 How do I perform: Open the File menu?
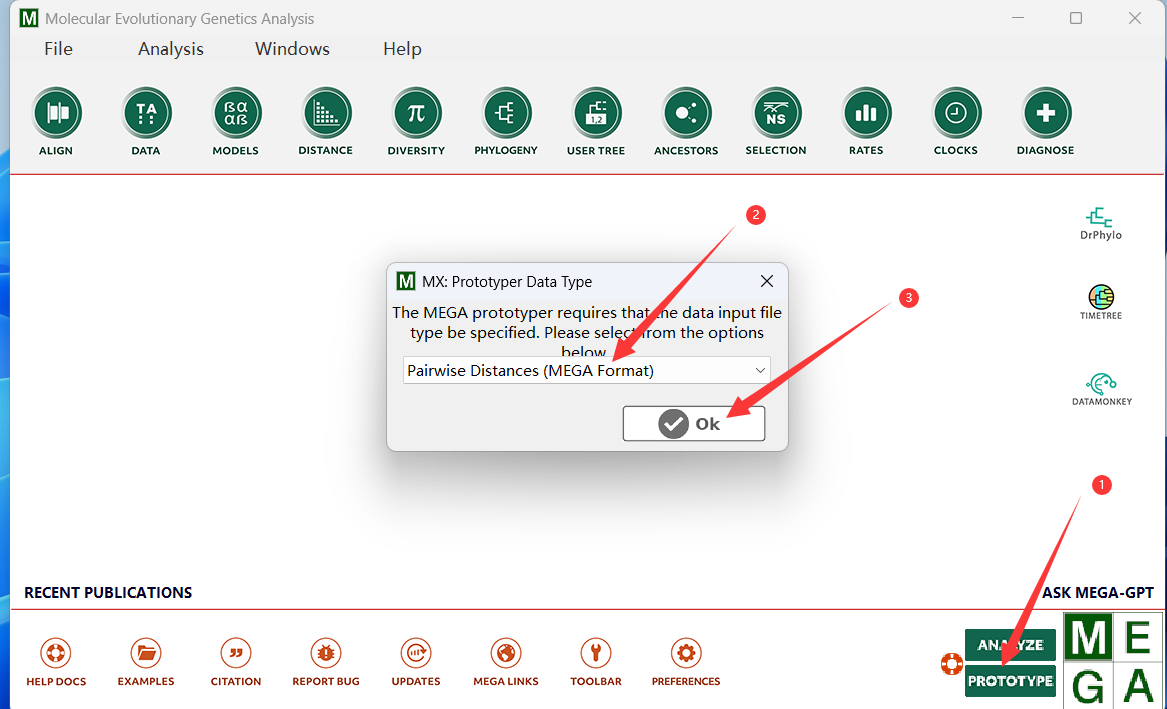(x=58, y=49)
